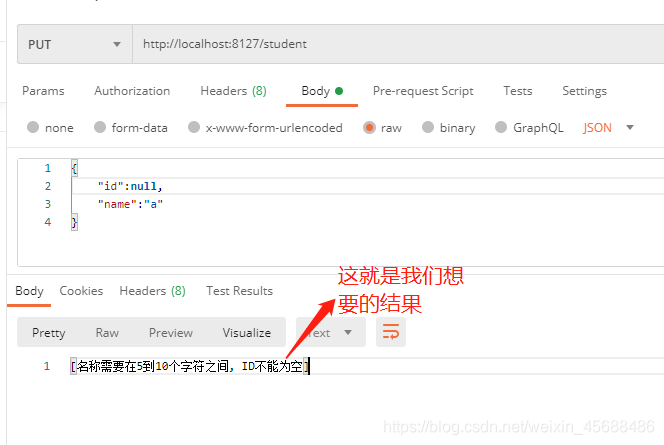
Task: Select form-data body type
Action: 131,127
